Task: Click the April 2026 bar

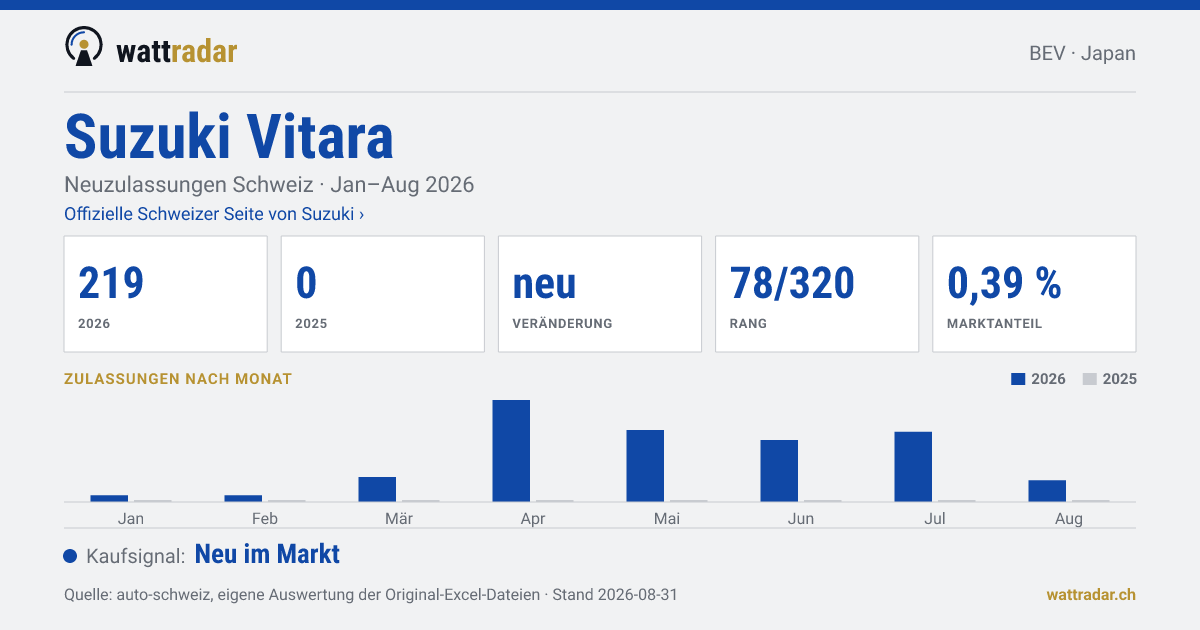Action: pos(511,451)
